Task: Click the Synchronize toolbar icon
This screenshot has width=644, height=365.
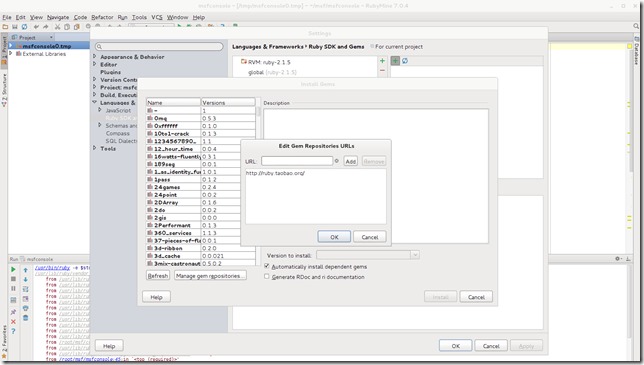Action: [x=24, y=27]
